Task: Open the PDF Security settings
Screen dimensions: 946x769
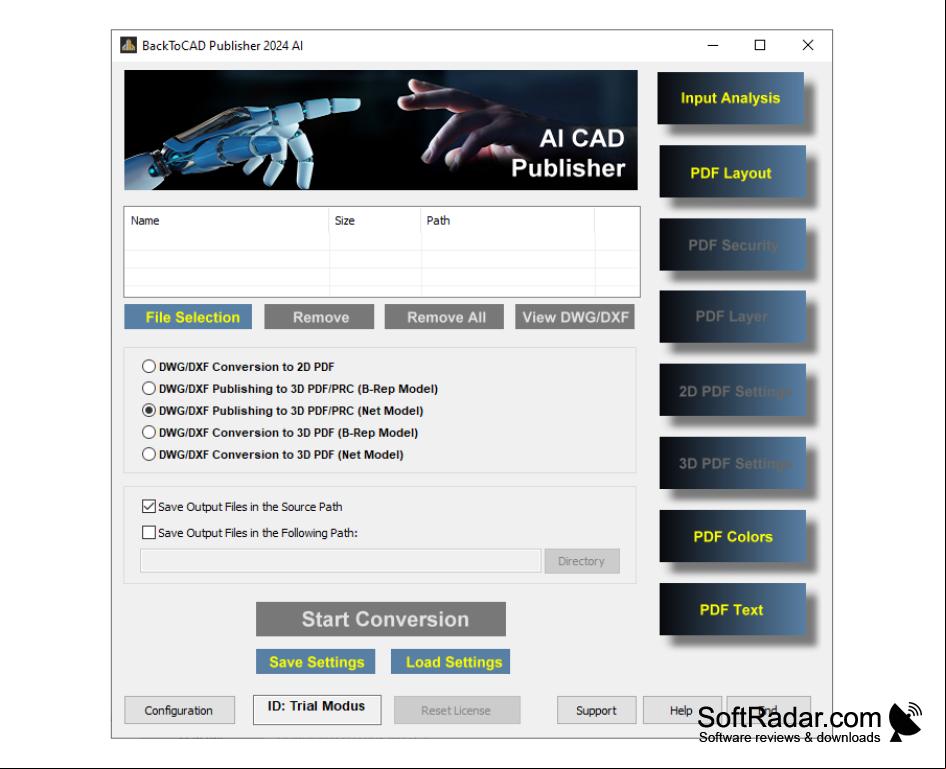Action: point(732,244)
